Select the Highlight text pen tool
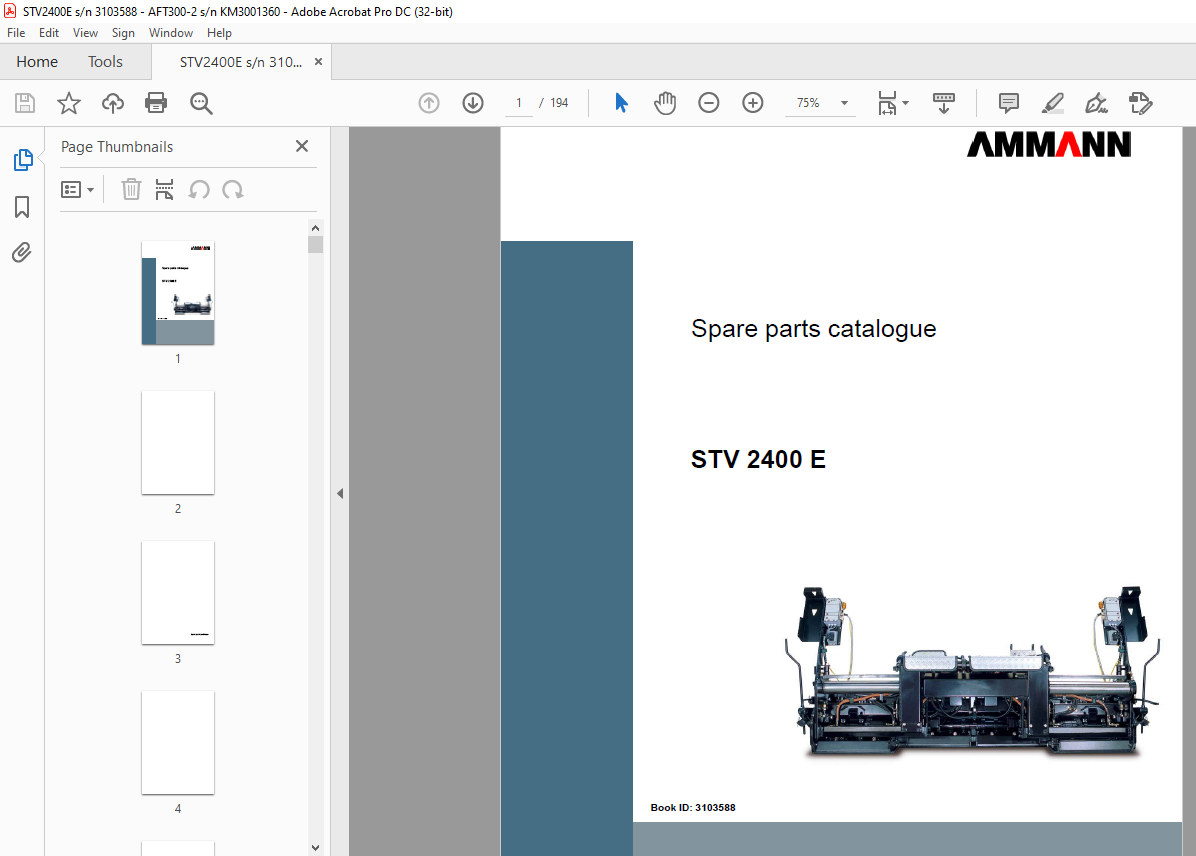1196x856 pixels. [1053, 103]
